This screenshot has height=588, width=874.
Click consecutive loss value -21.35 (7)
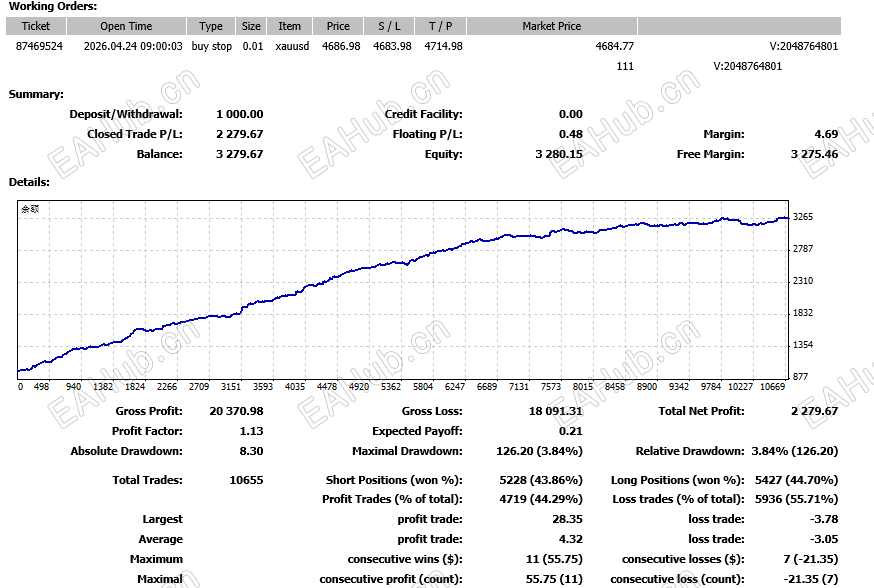[x=810, y=580]
